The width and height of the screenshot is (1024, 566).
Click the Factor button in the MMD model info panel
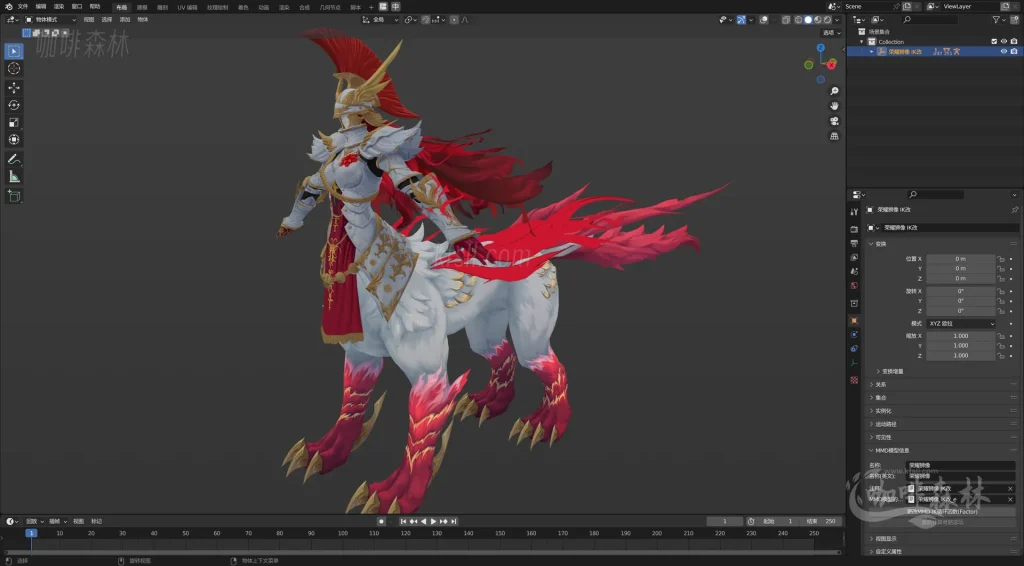pyautogui.click(x=942, y=512)
